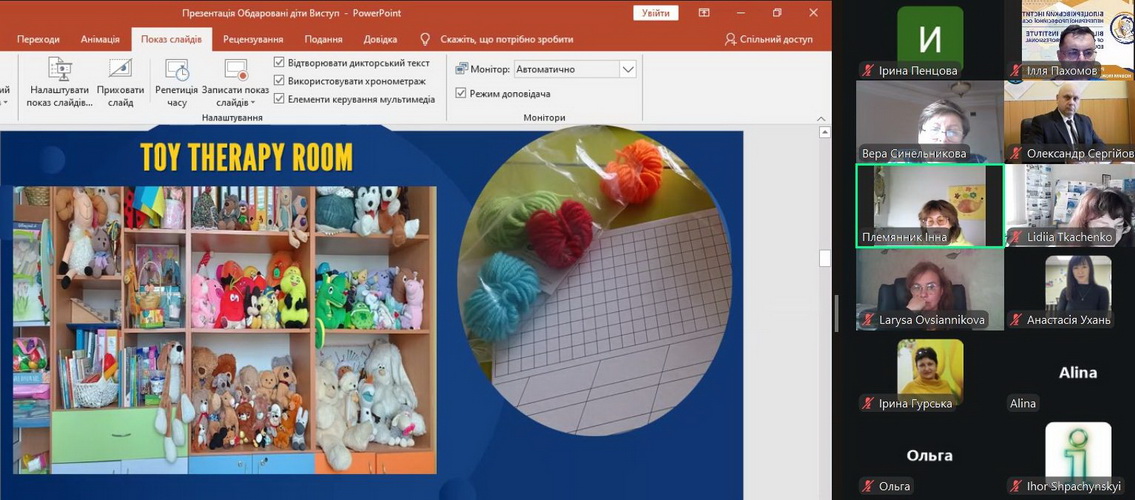Disable Режим доповідача checkbox
Screen dimensions: 1135x500
[461, 94]
